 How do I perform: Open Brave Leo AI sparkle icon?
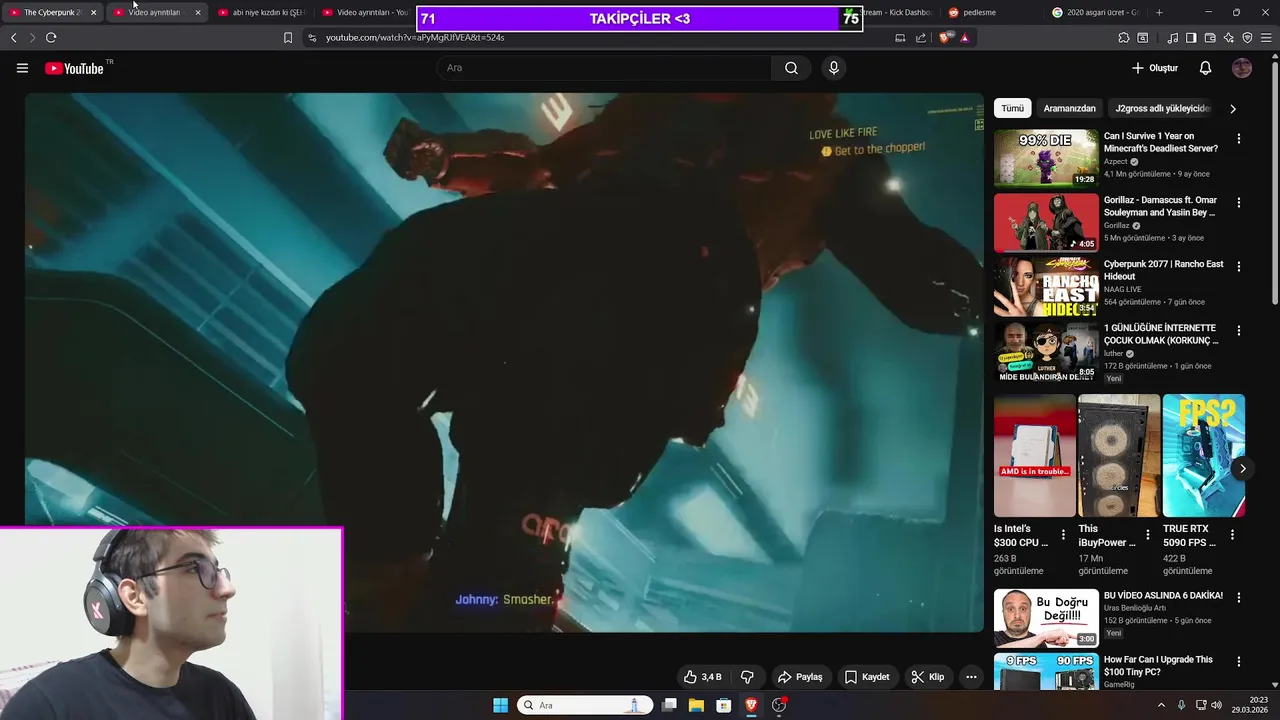pos(1229,38)
